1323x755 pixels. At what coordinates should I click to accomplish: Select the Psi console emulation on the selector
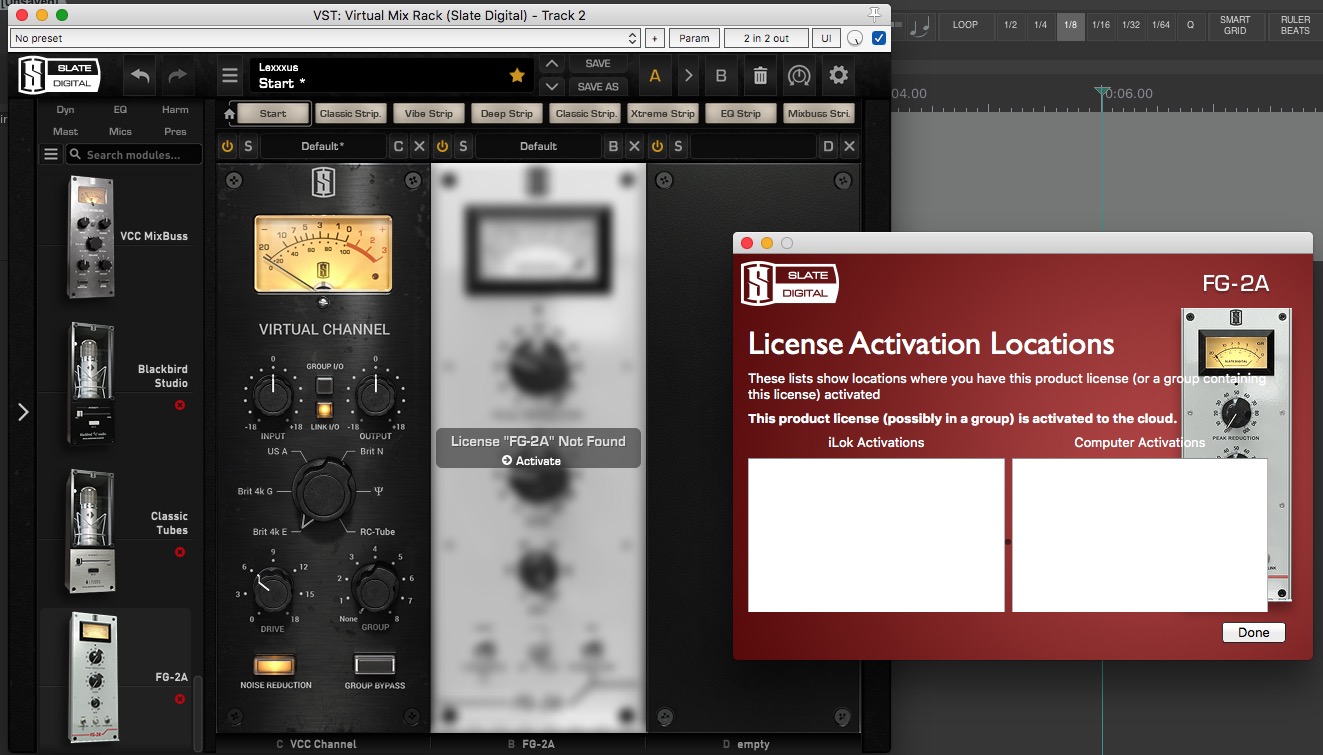click(x=379, y=491)
